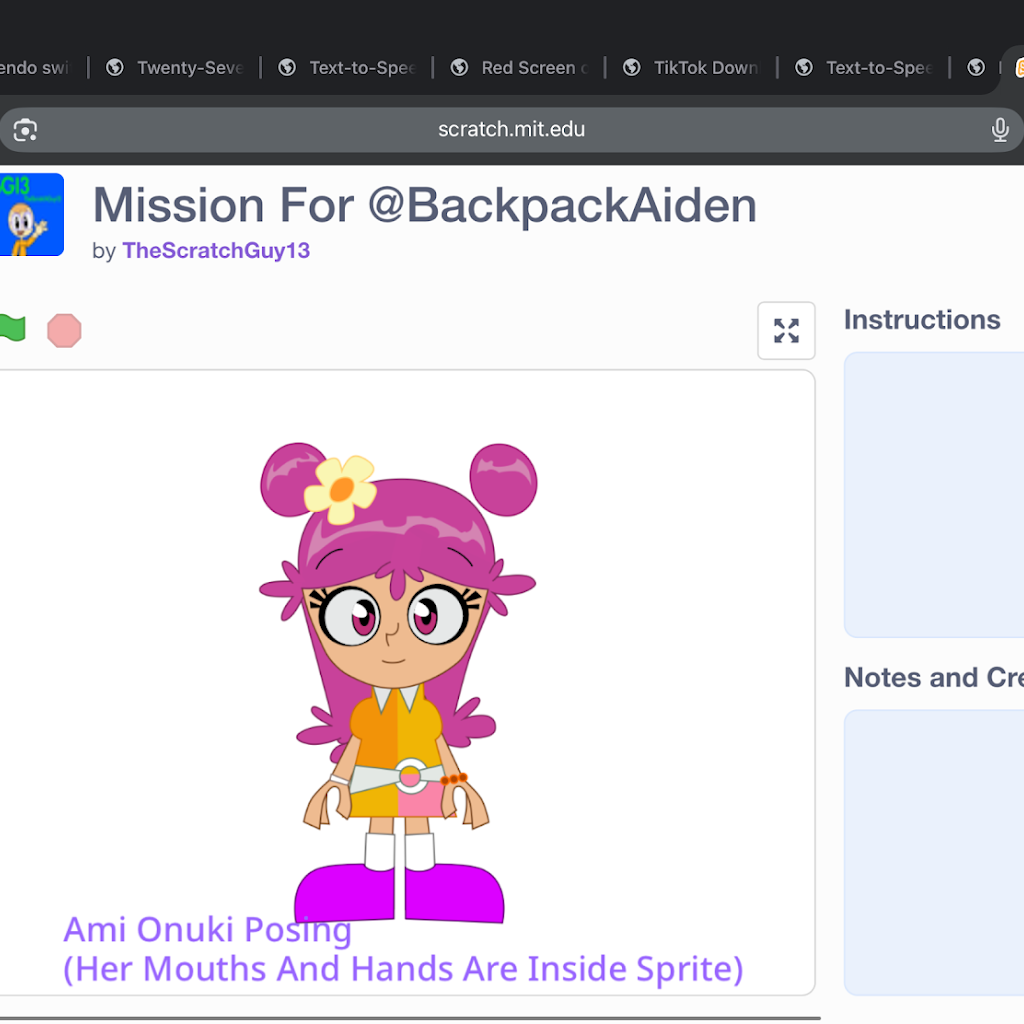1024x1024 pixels.
Task: Switch to the Red Screen tab
Action: (520, 68)
